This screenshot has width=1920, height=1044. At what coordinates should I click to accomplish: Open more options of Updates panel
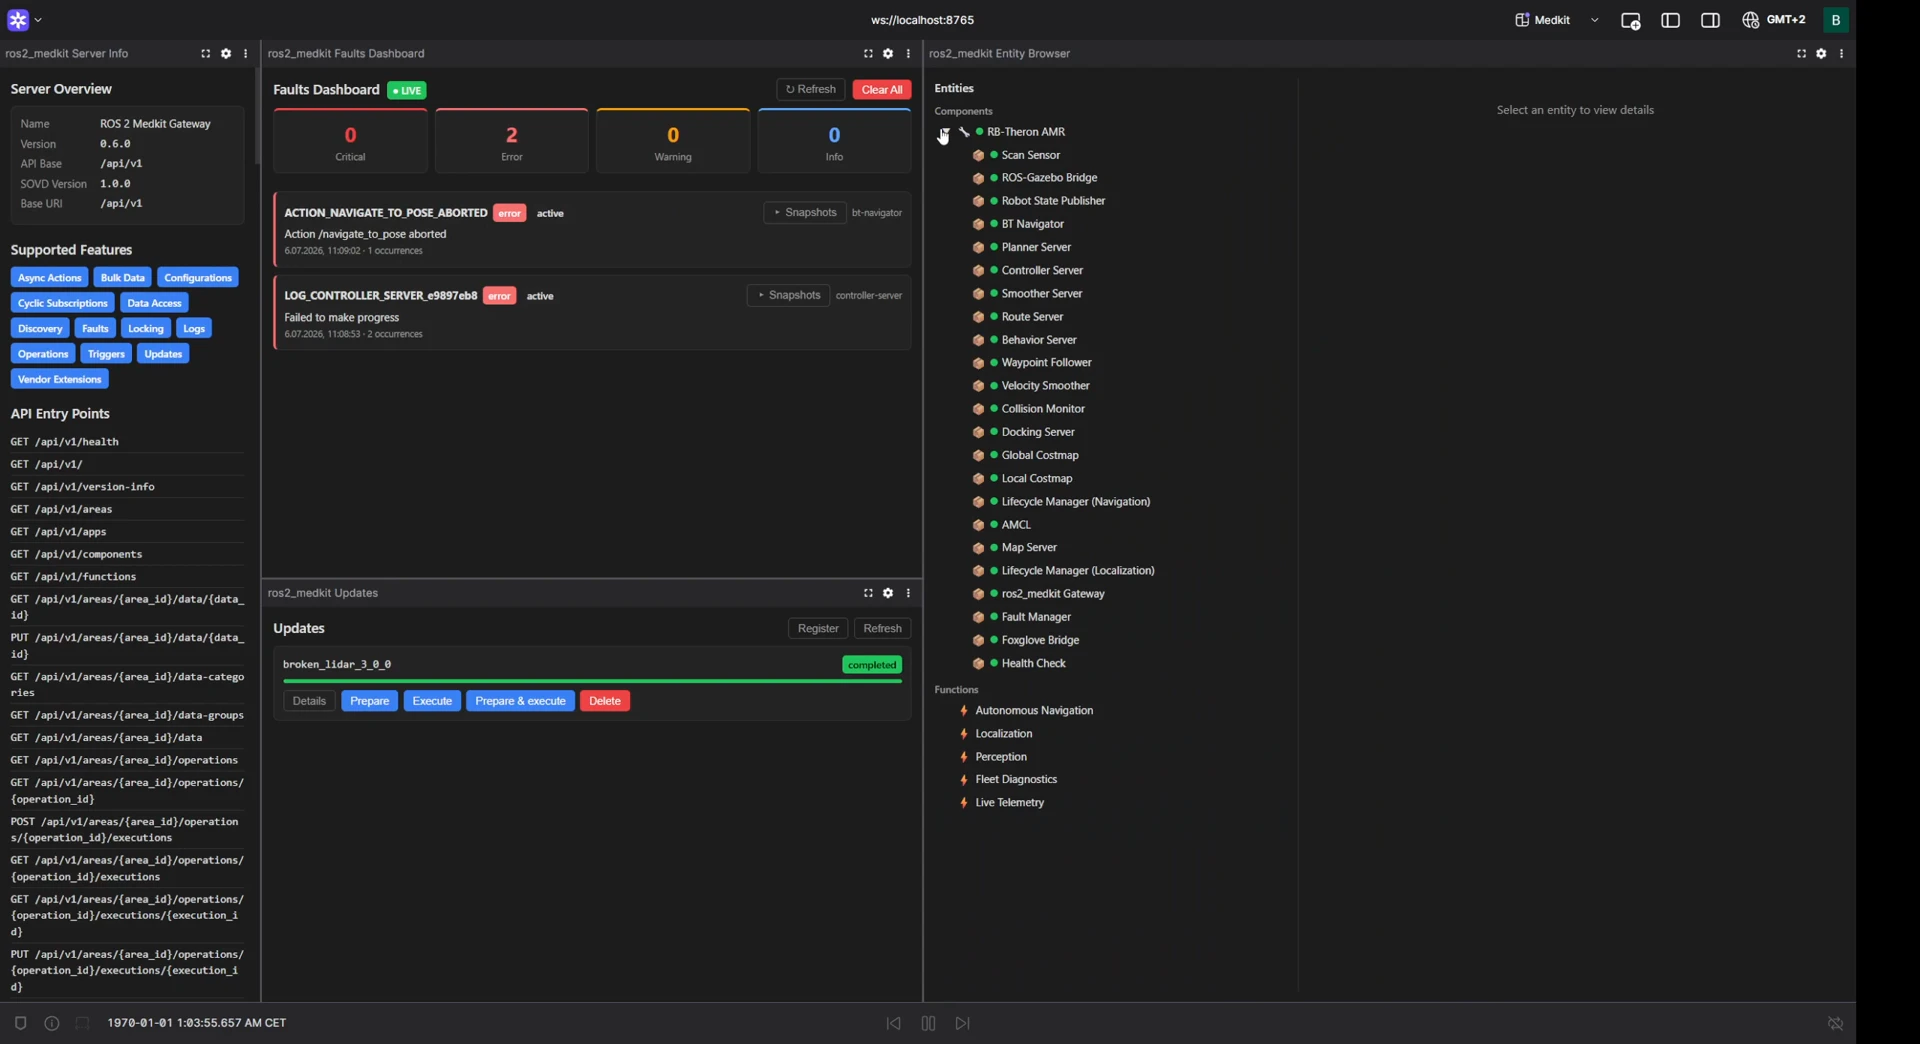coord(908,593)
